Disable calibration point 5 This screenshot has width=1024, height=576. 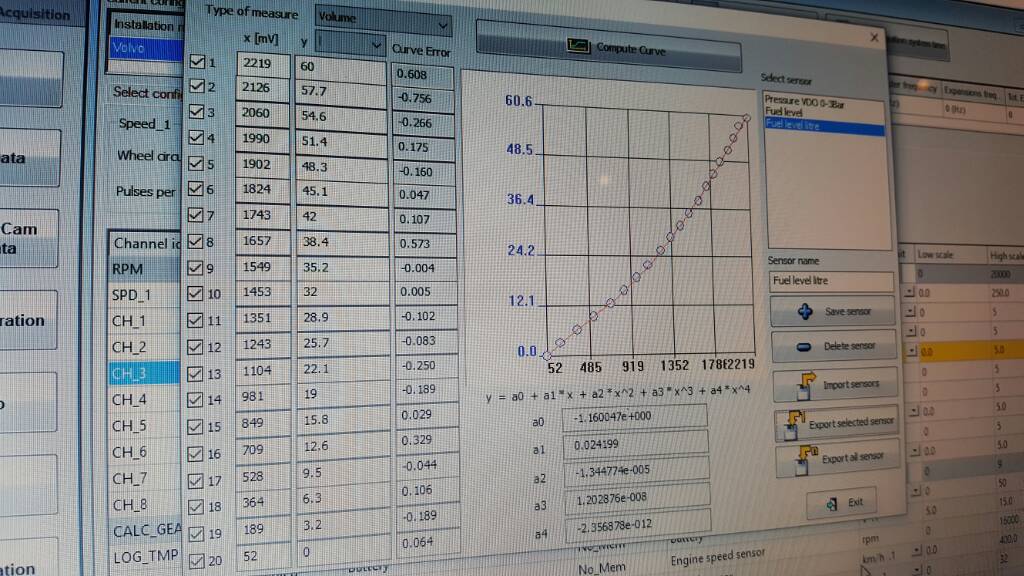[195, 163]
